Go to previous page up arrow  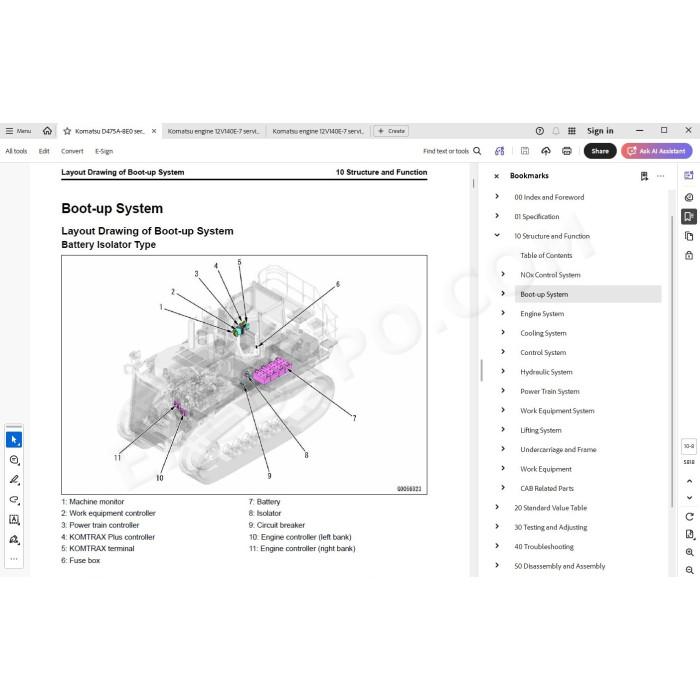(x=689, y=481)
